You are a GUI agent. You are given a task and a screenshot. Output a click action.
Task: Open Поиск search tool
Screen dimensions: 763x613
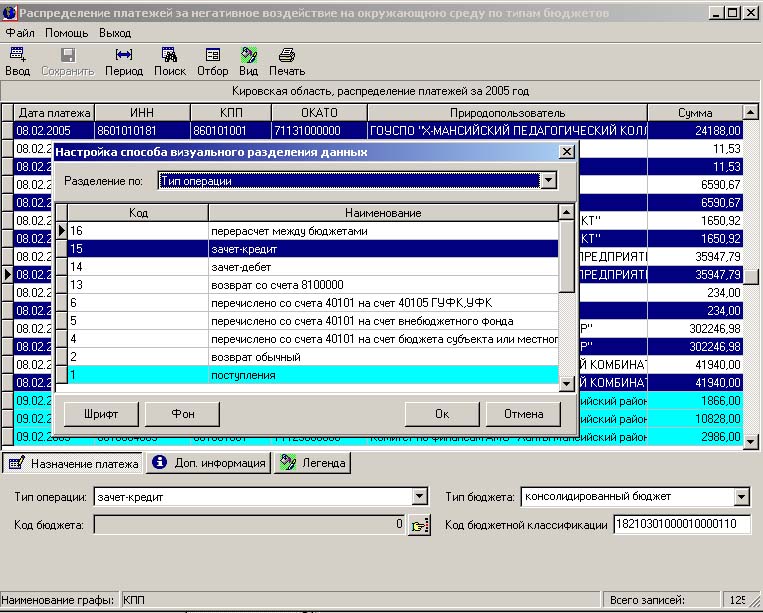(x=170, y=61)
